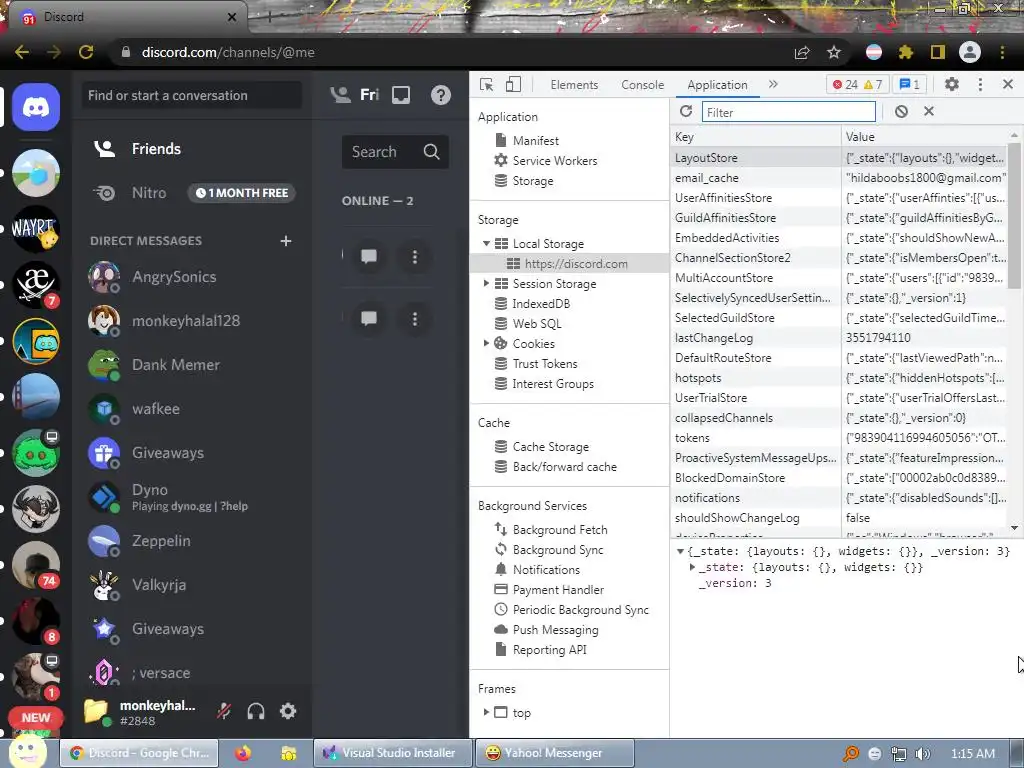
Task: Open Interest Groups entry
Action: [x=552, y=384]
